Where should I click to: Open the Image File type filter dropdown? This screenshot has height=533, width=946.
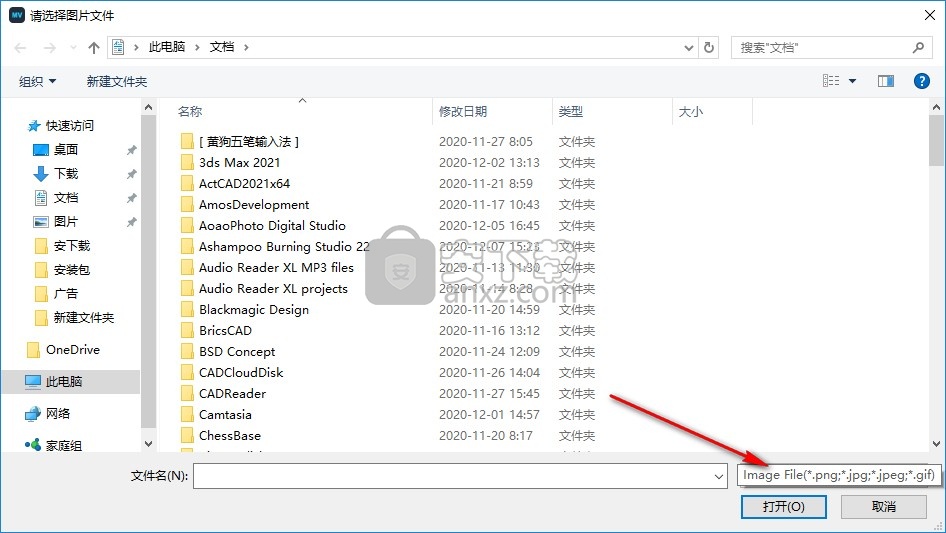point(839,475)
